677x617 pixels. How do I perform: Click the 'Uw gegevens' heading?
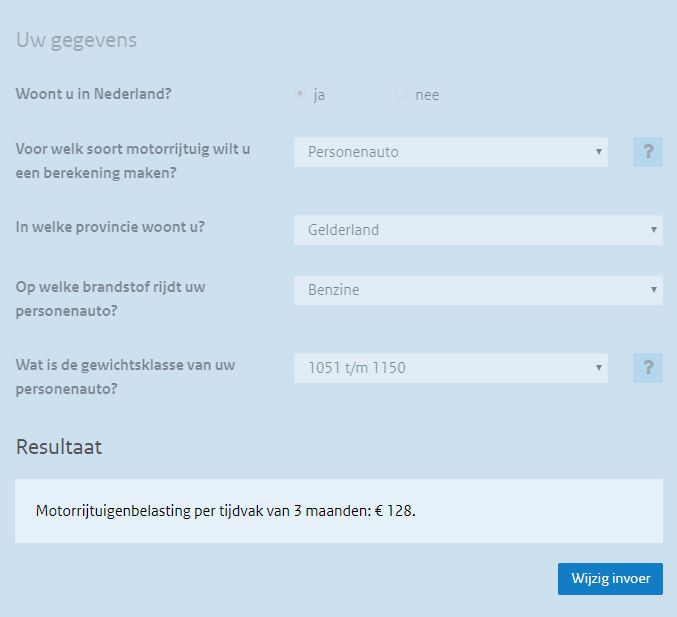coord(76,41)
